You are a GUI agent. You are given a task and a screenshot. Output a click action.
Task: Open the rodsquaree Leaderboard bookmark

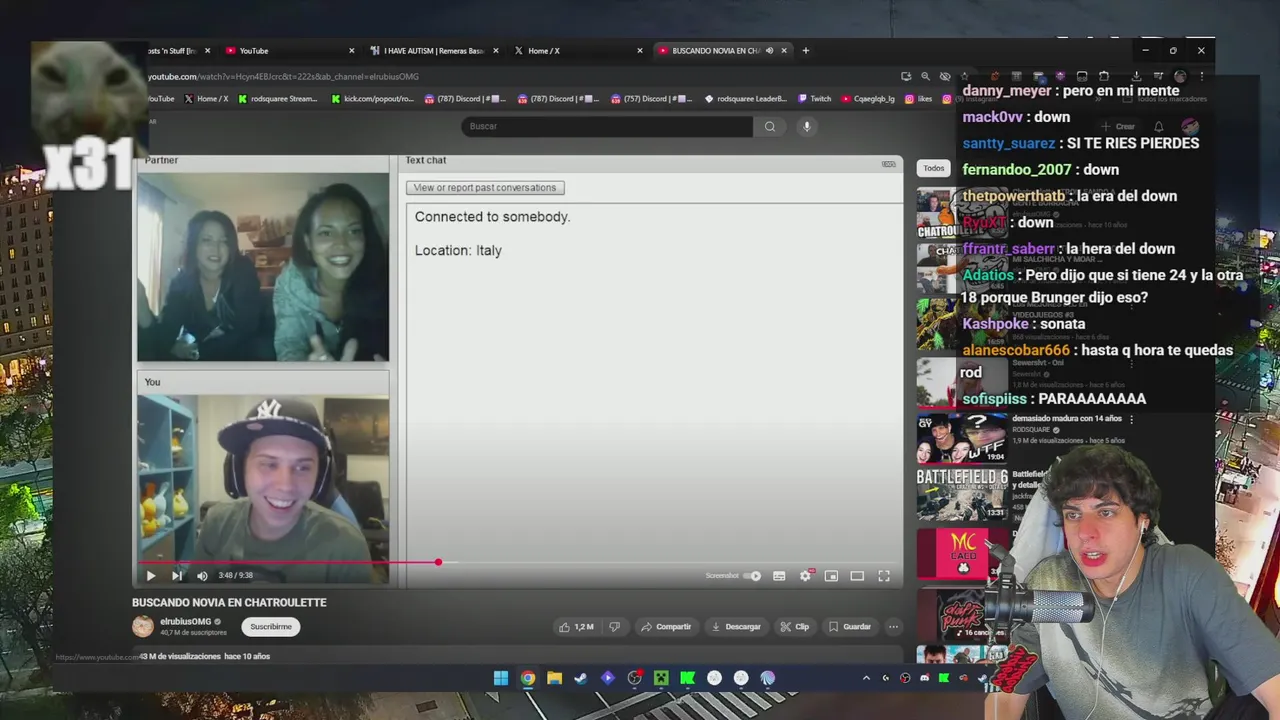tap(746, 99)
